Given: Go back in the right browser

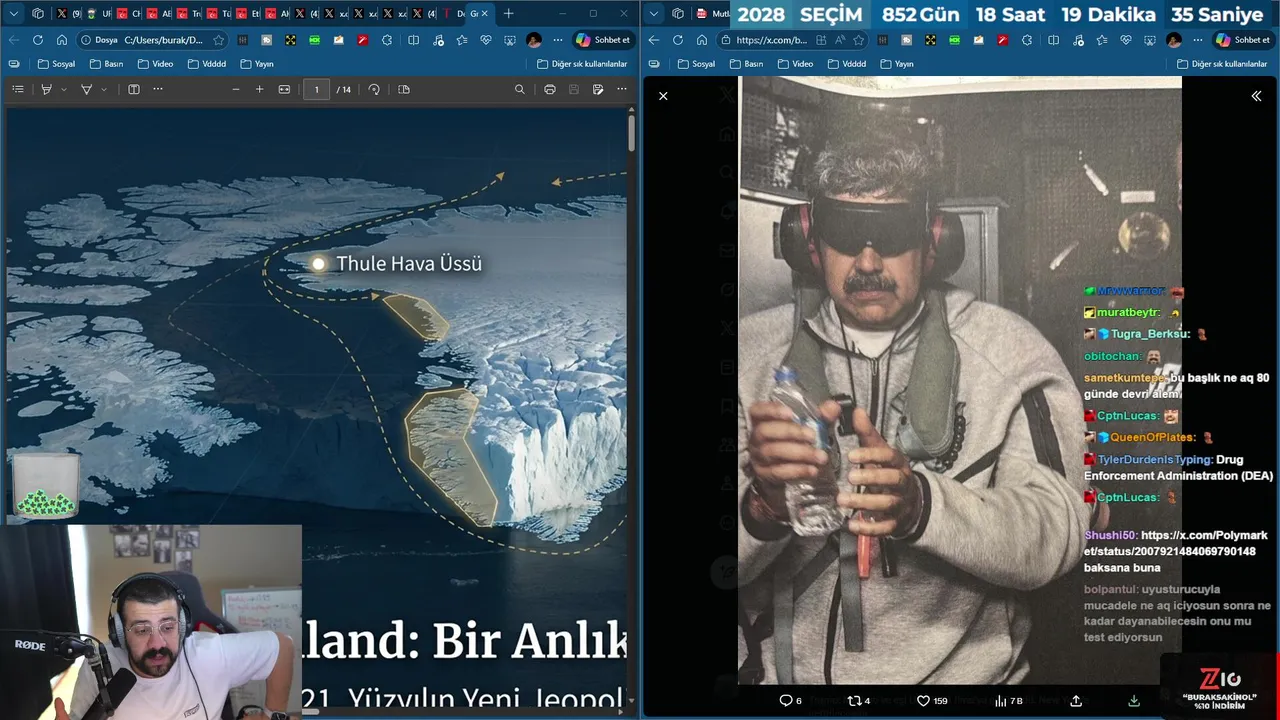Looking at the screenshot, I should point(654,40).
